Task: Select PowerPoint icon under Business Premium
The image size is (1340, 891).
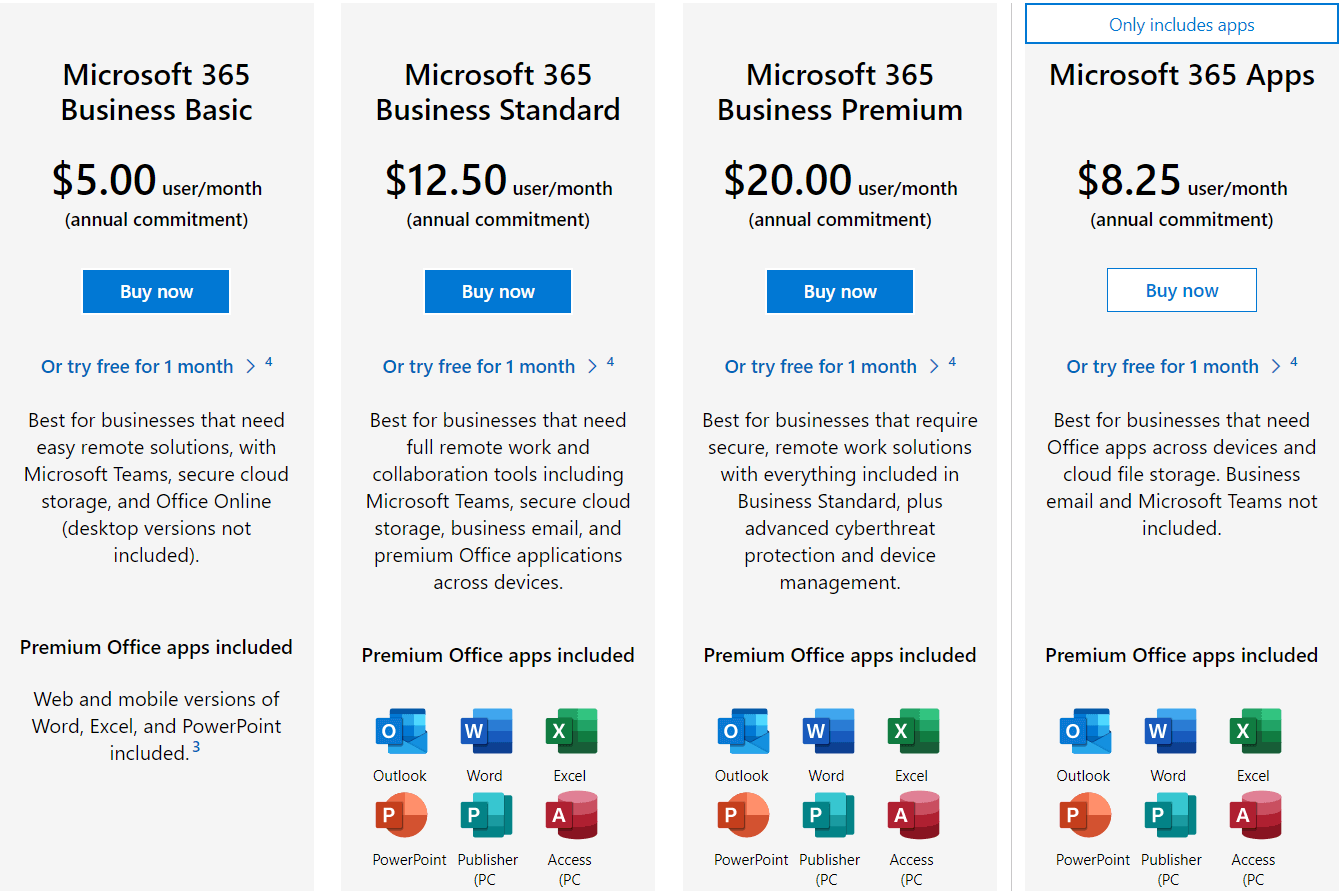Action: (x=742, y=815)
